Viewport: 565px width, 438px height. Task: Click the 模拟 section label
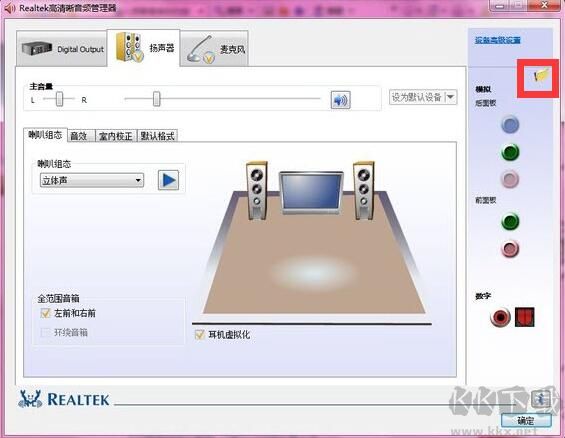pyautogui.click(x=483, y=90)
